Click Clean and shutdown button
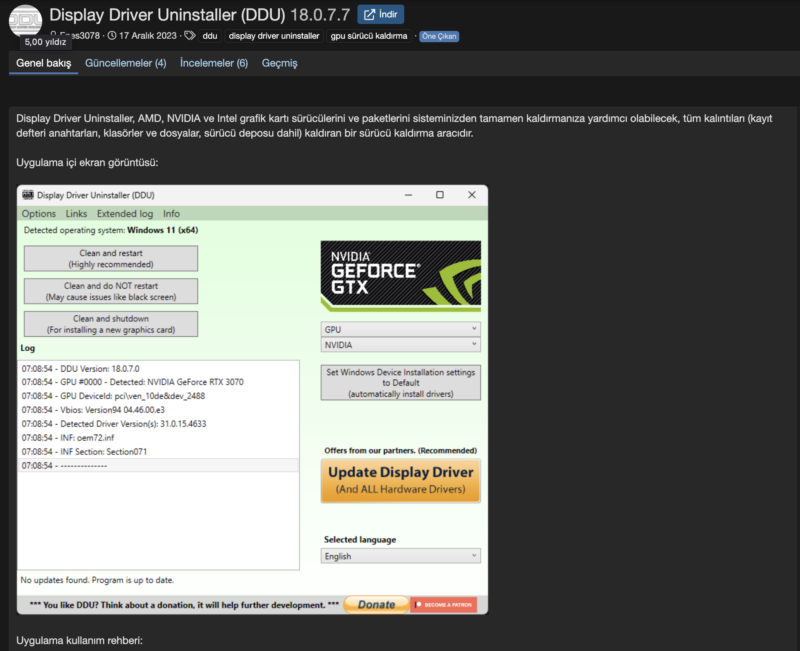This screenshot has height=651, width=800. click(x=111, y=324)
